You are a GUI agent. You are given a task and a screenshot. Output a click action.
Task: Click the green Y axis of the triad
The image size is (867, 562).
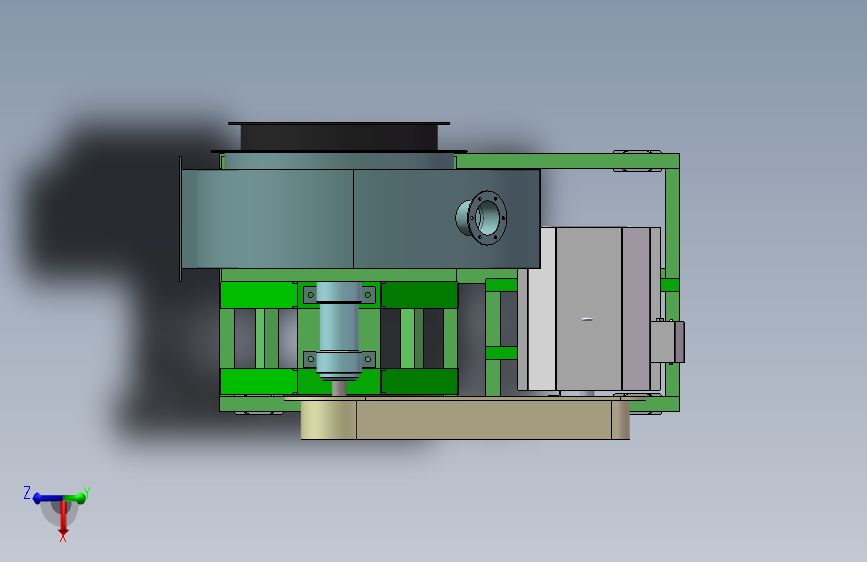pyautogui.click(x=77, y=498)
